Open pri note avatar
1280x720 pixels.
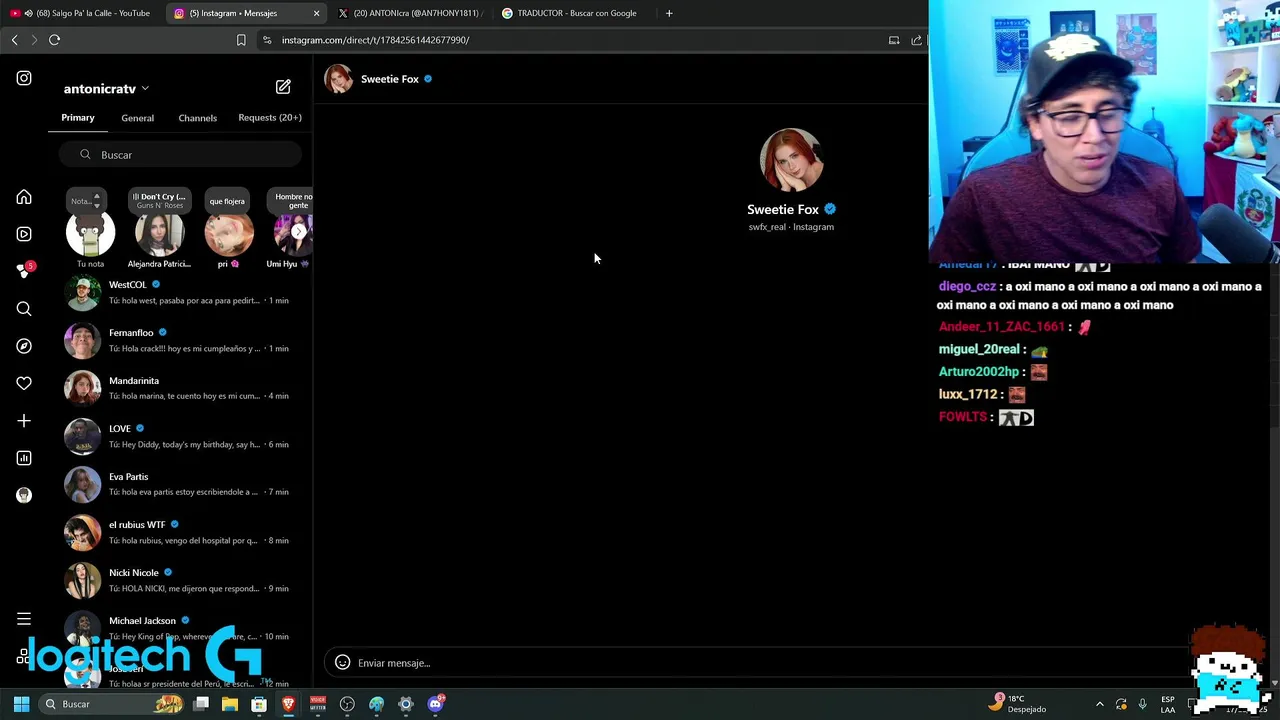click(228, 233)
